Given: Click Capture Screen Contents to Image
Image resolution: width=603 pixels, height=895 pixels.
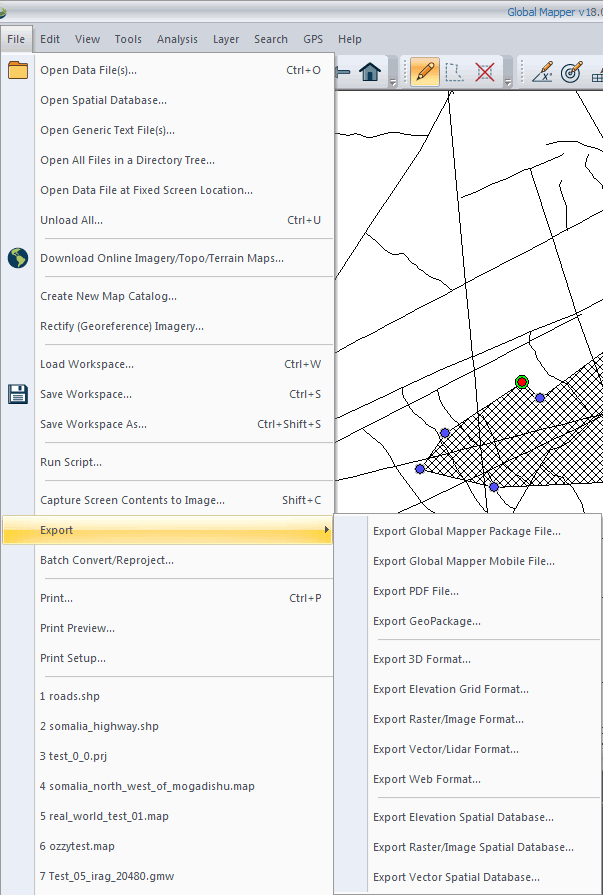Looking at the screenshot, I should click(132, 500).
